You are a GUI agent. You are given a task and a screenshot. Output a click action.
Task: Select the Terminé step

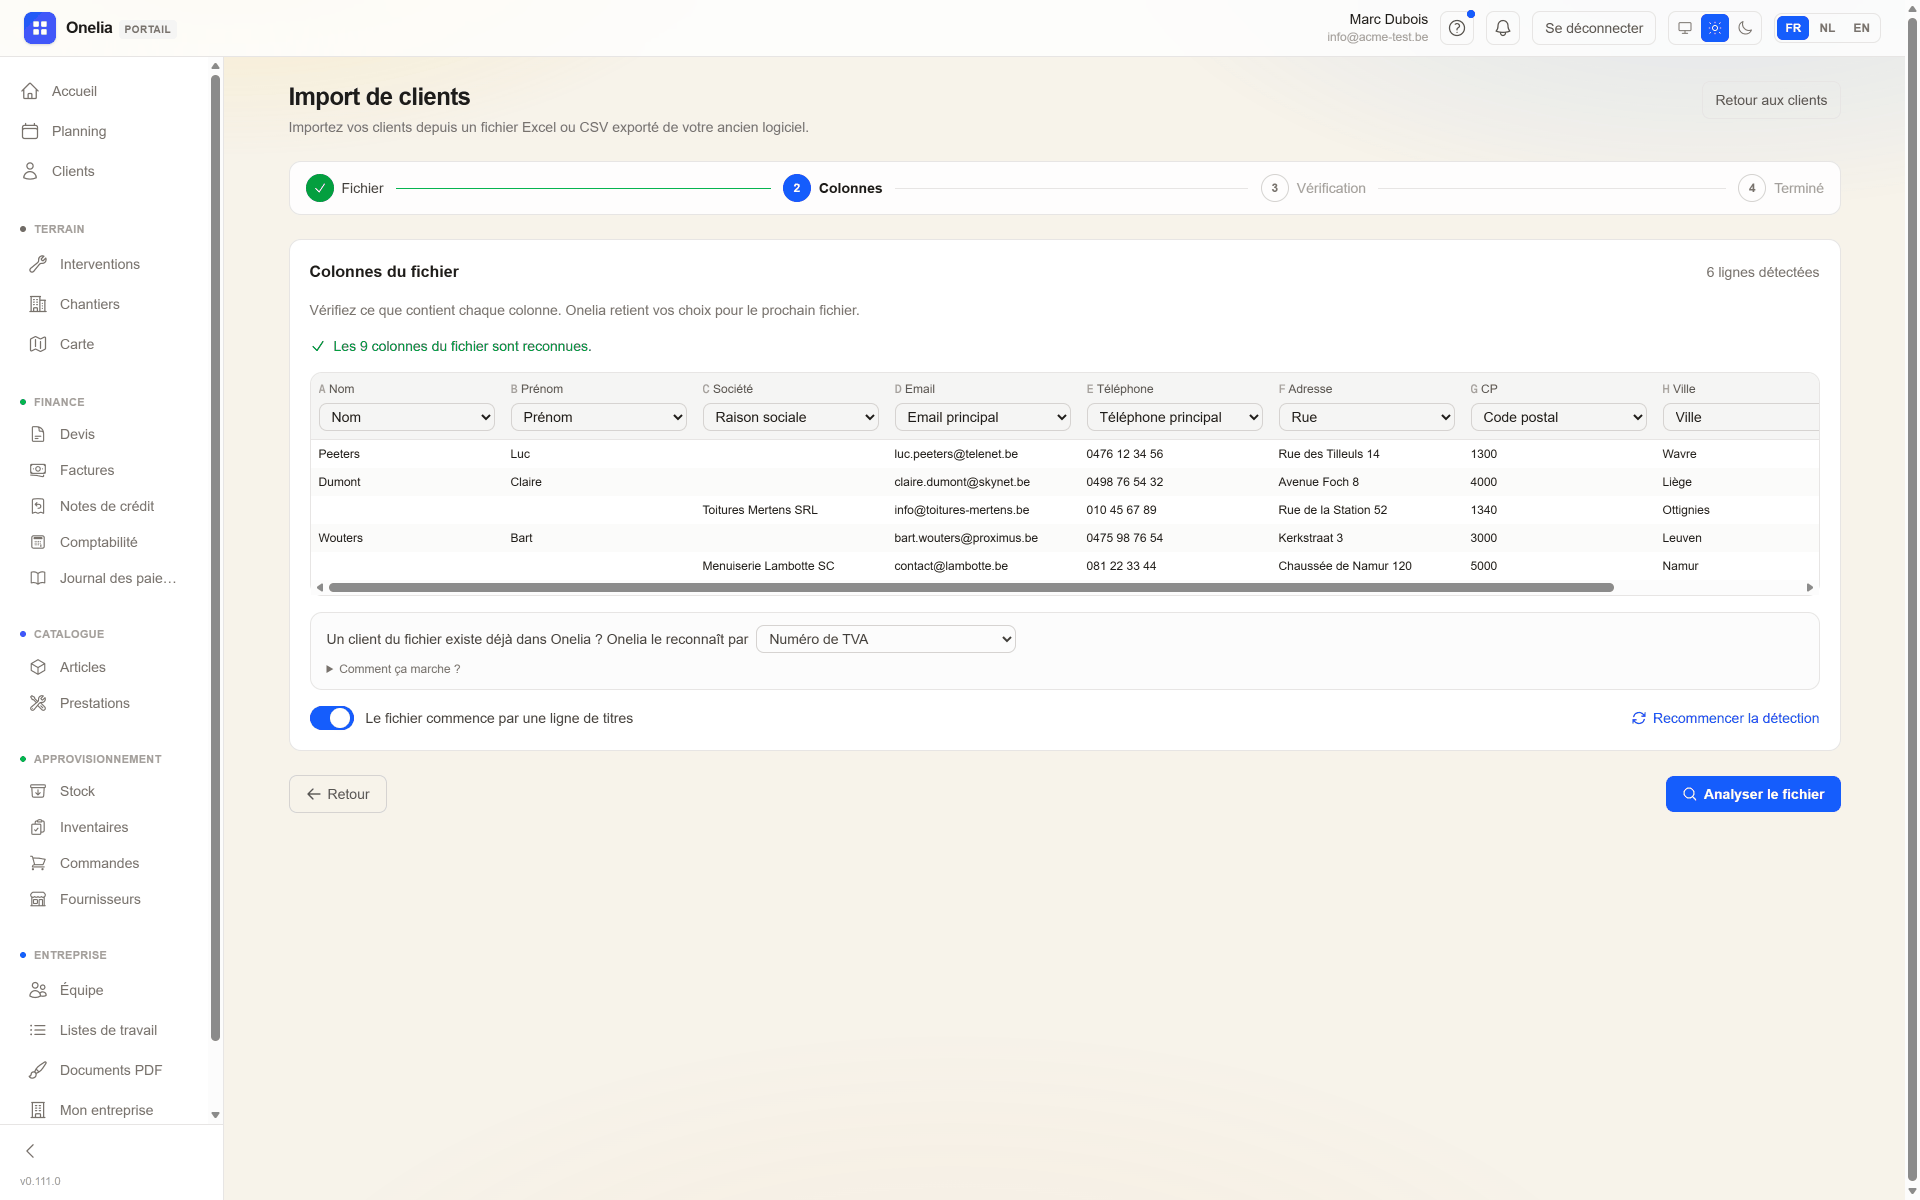click(x=1781, y=188)
